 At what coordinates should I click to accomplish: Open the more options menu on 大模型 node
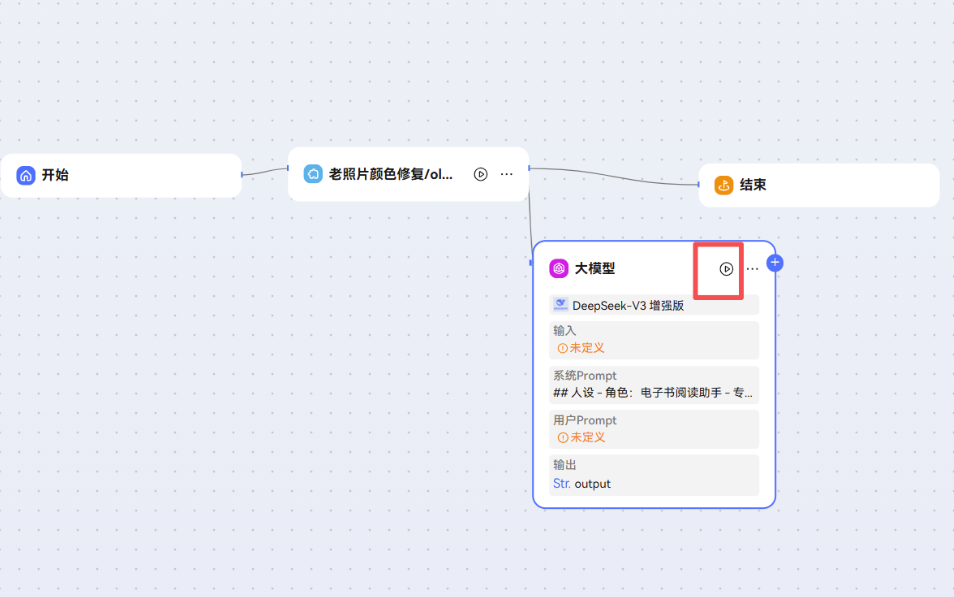pos(752,268)
